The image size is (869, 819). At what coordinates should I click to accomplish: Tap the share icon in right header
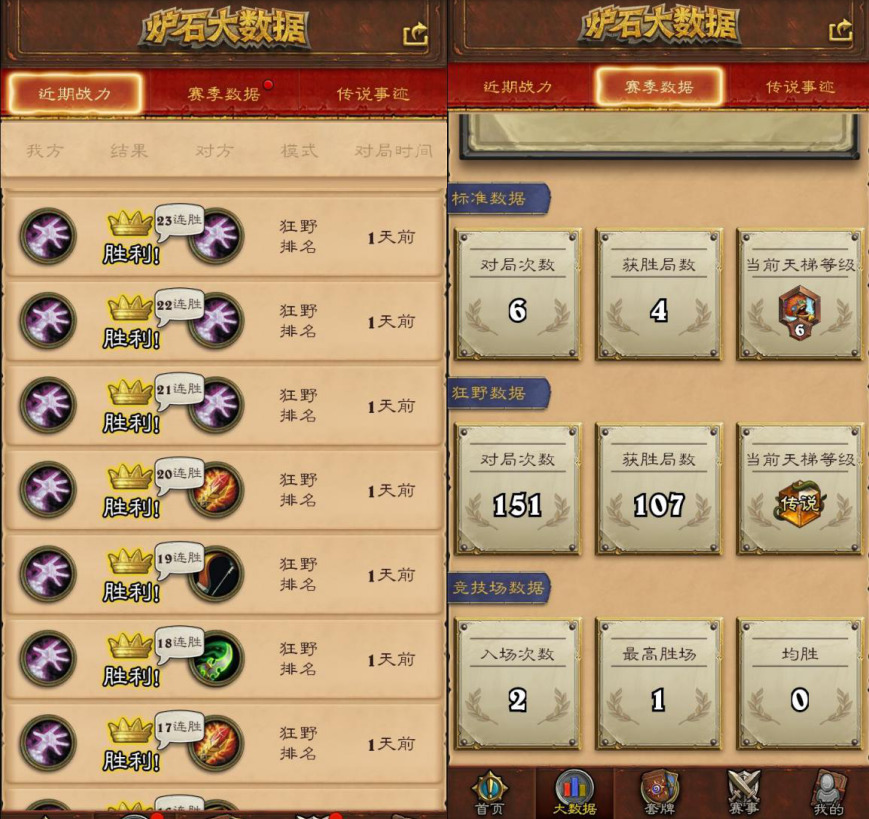tap(841, 30)
